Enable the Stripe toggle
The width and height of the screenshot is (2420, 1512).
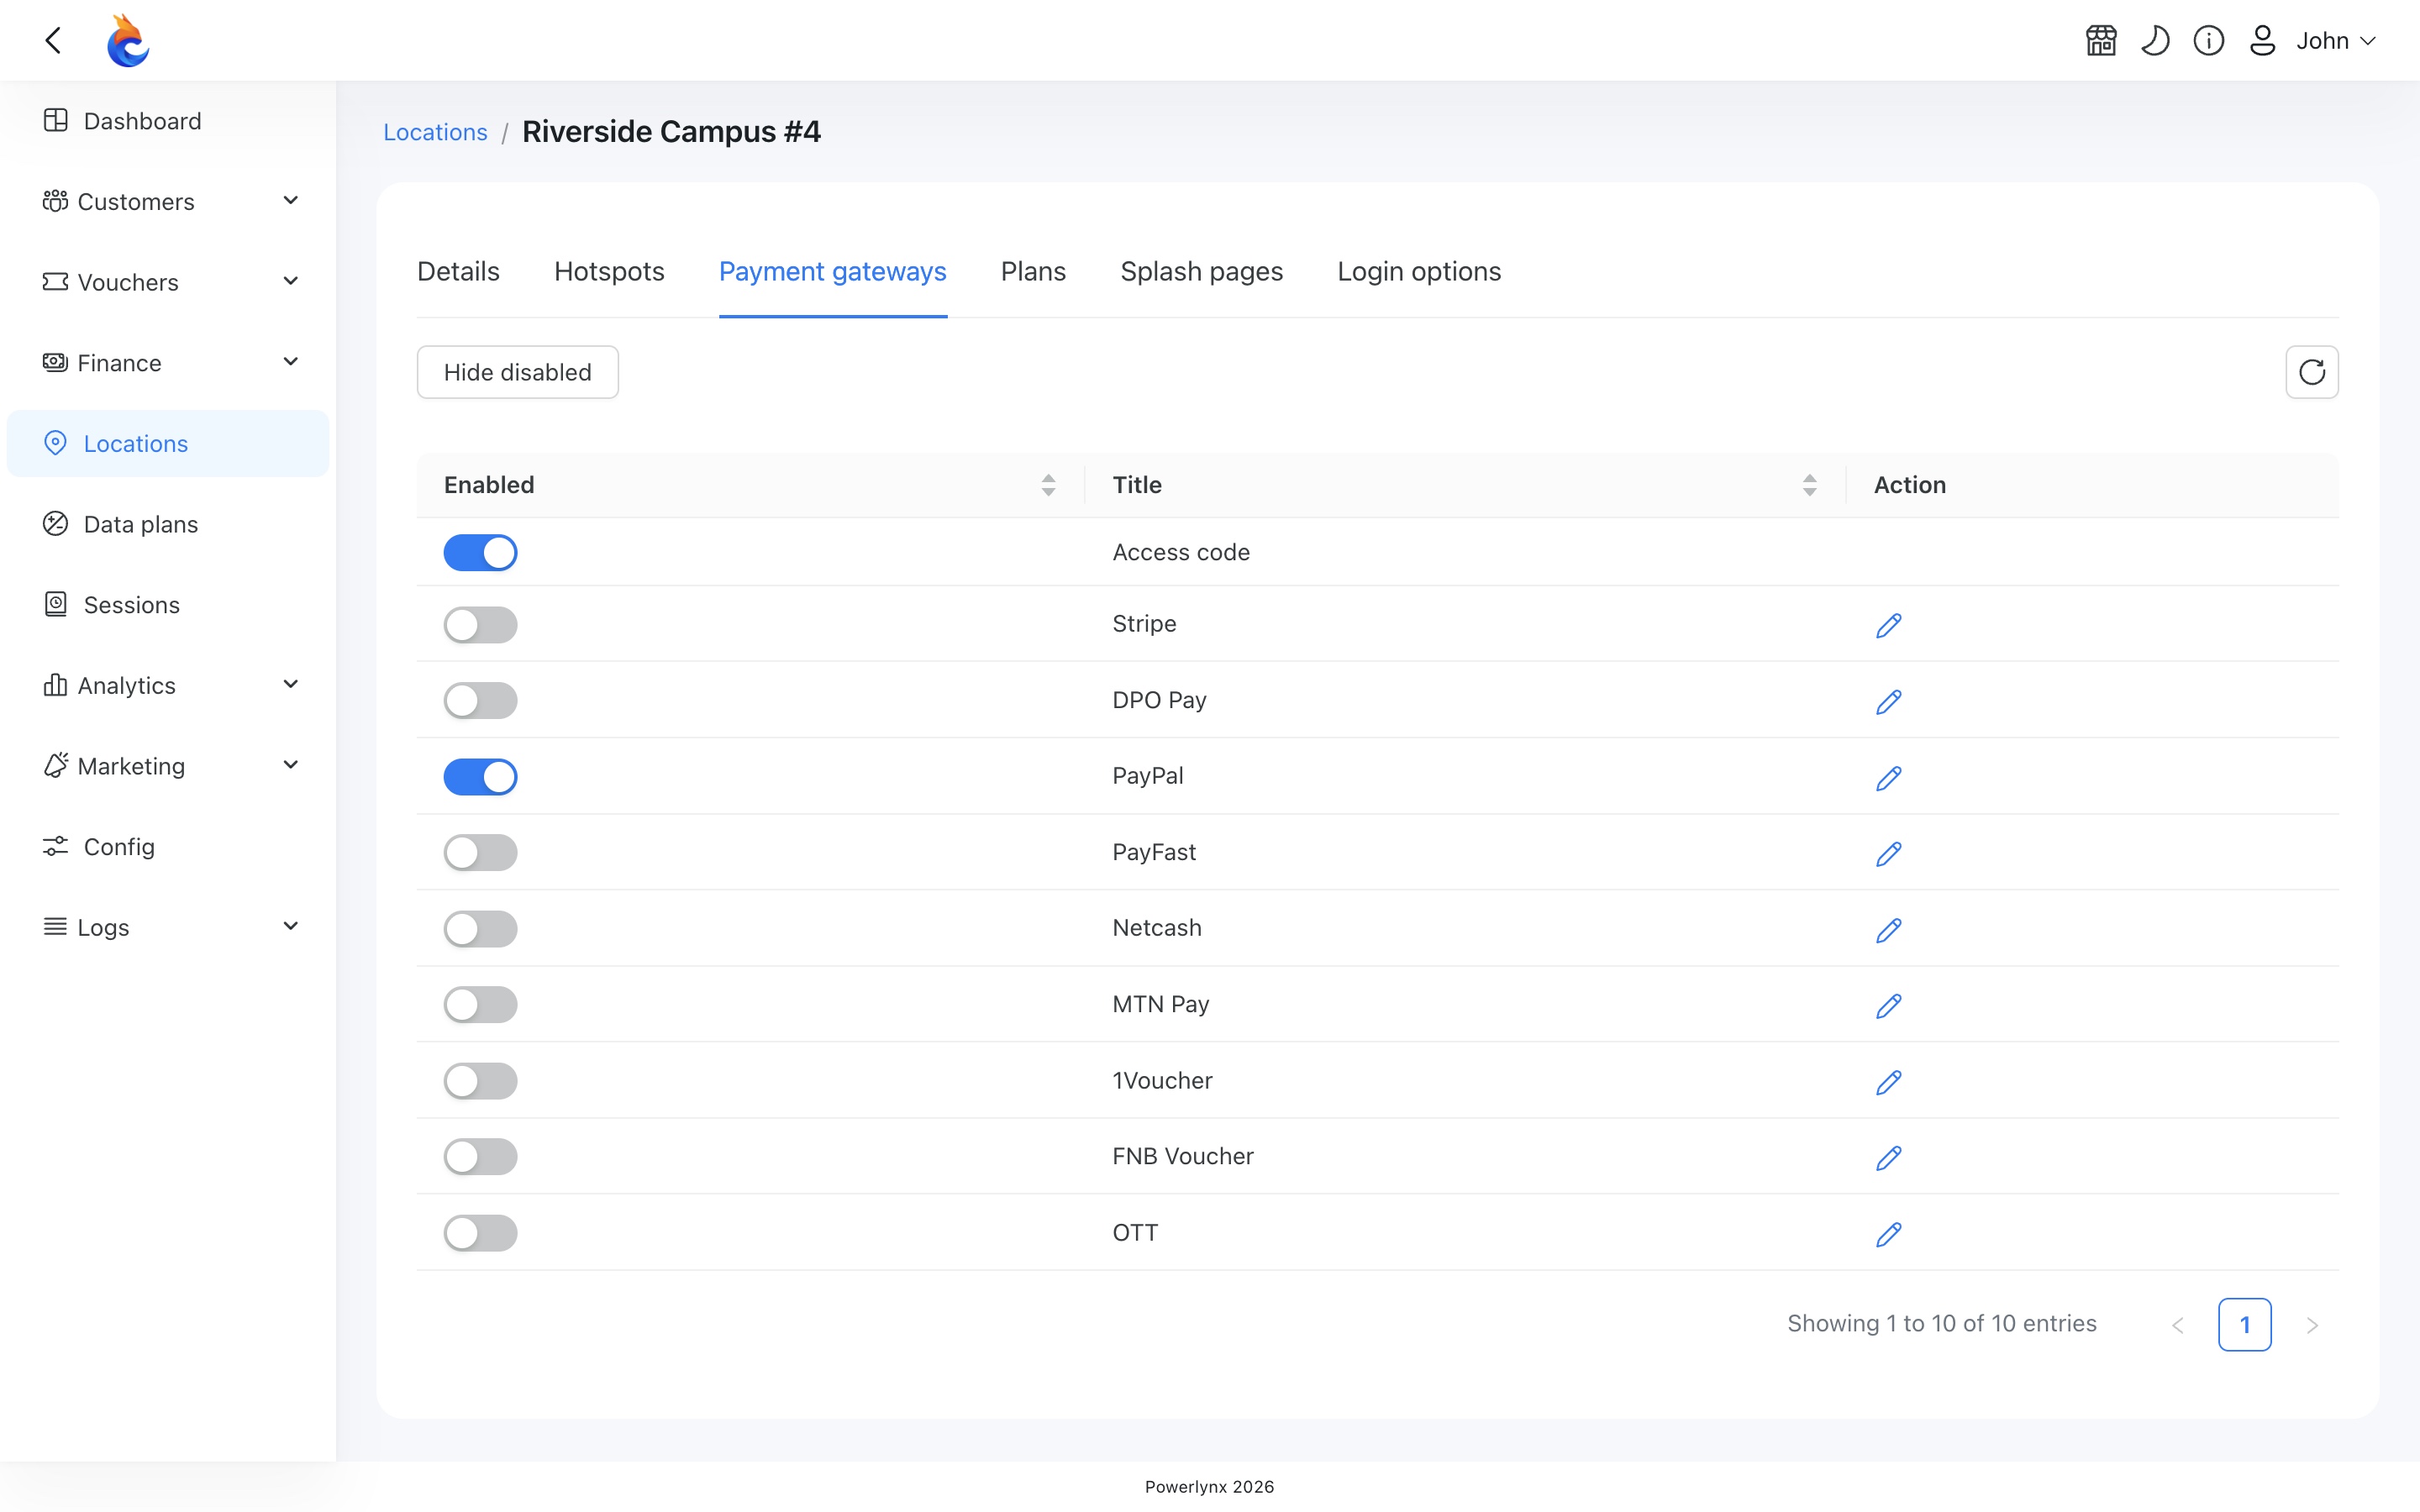coord(480,625)
